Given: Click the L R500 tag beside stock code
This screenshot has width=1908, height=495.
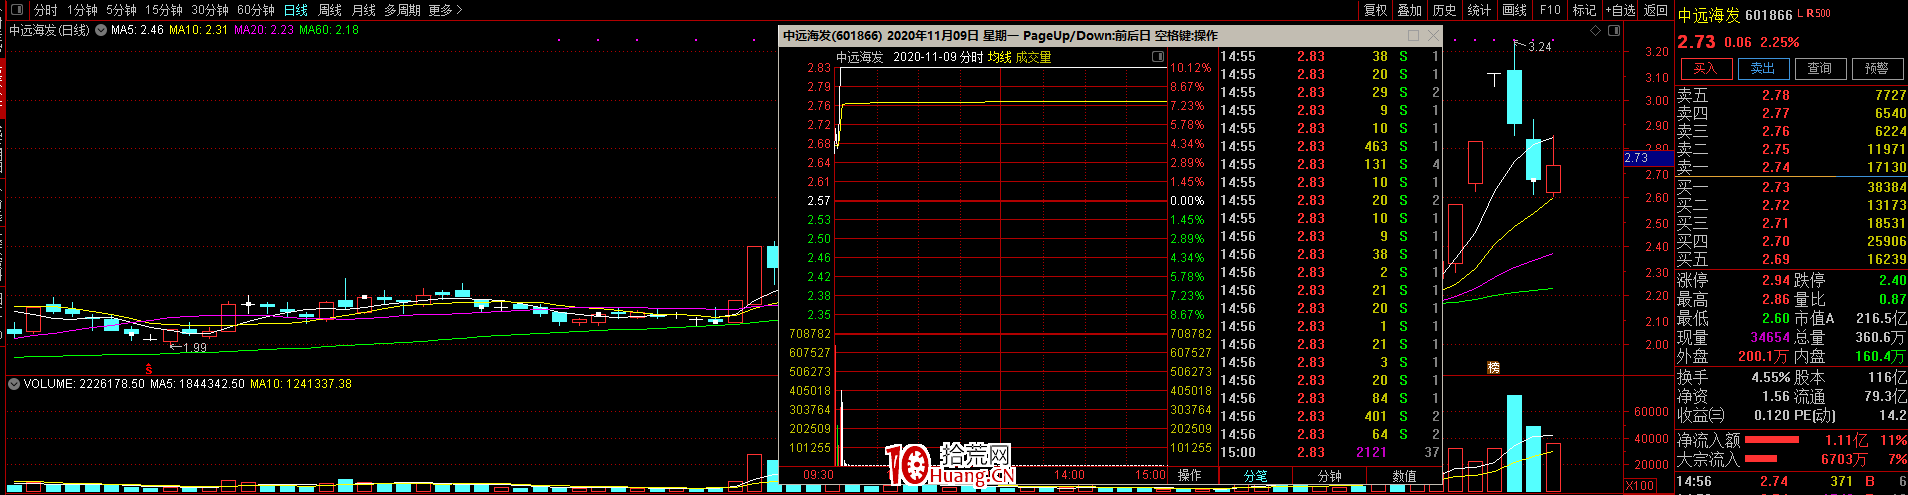Looking at the screenshot, I should [1814, 14].
